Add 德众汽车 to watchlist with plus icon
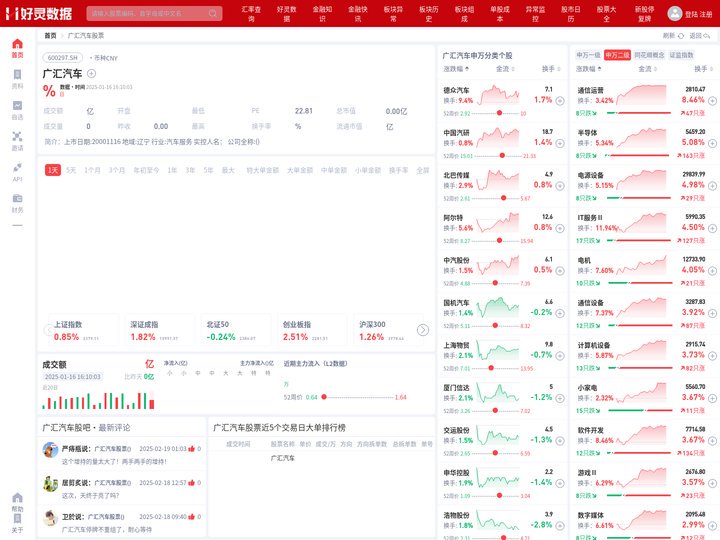This screenshot has width=720, height=540. tap(560, 101)
